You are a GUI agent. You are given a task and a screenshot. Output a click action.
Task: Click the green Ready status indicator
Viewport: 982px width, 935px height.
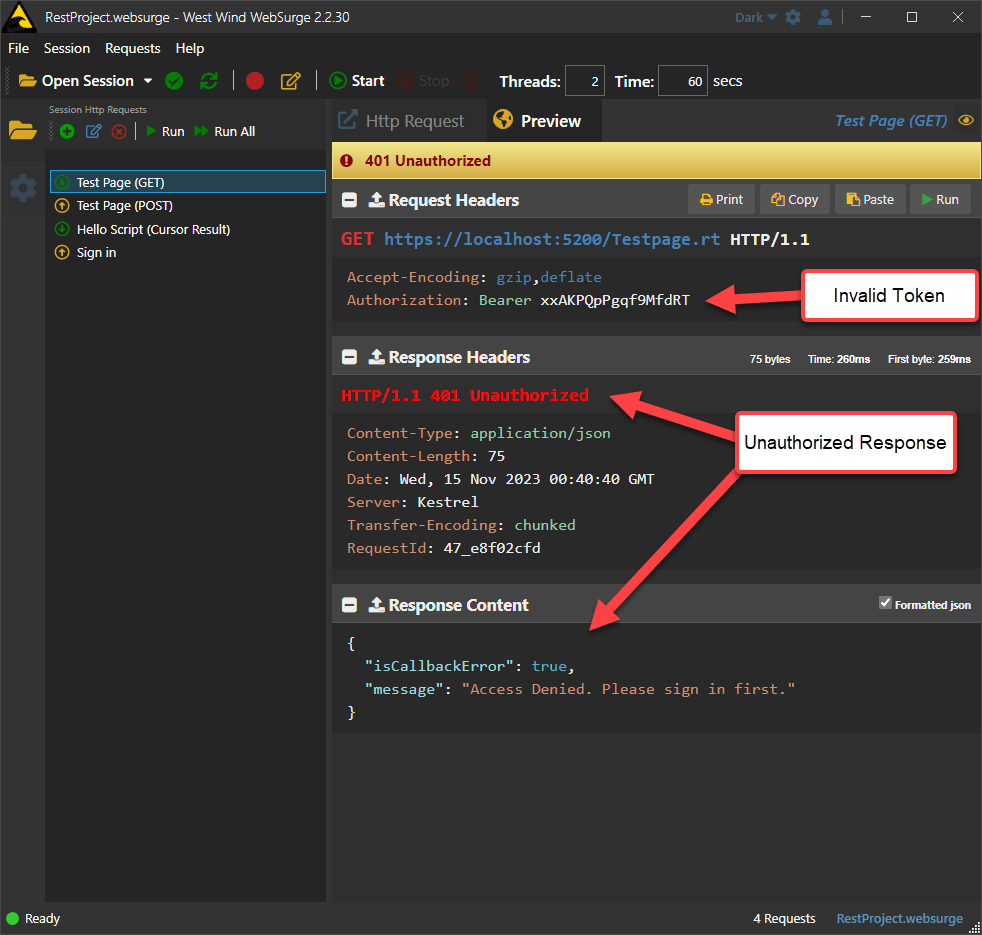pos(13,919)
